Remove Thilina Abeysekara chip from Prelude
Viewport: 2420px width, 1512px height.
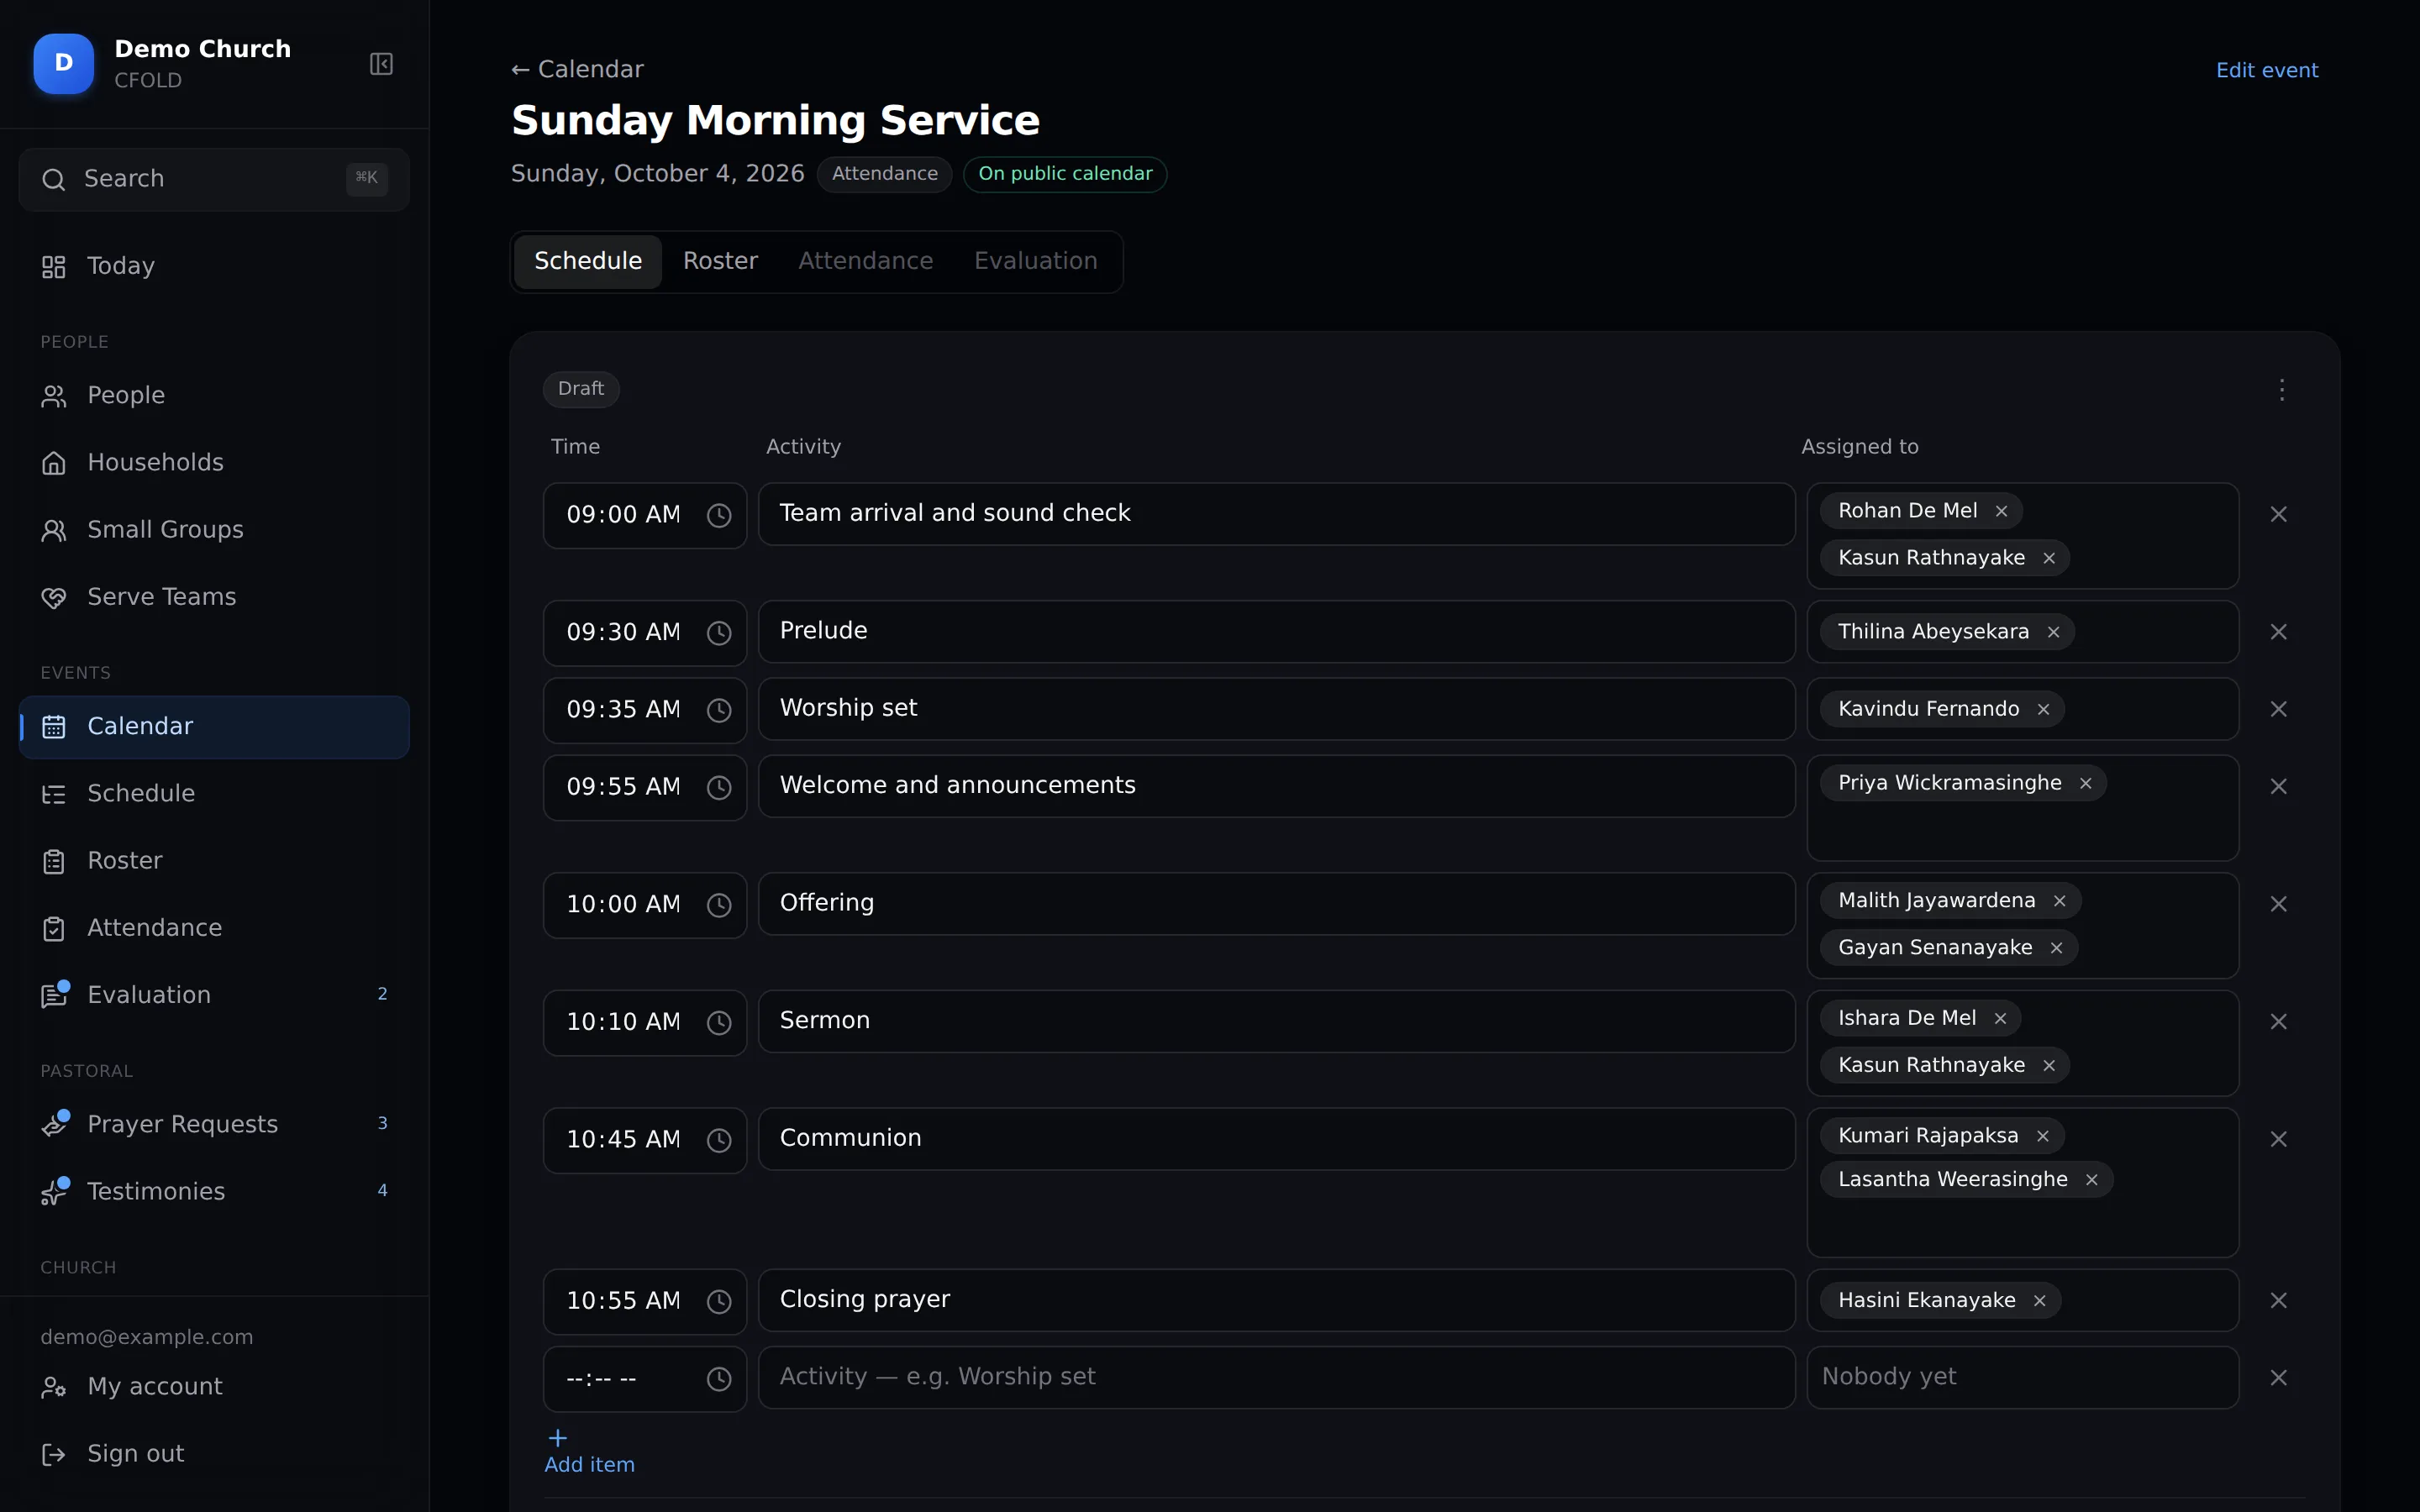click(x=2053, y=632)
